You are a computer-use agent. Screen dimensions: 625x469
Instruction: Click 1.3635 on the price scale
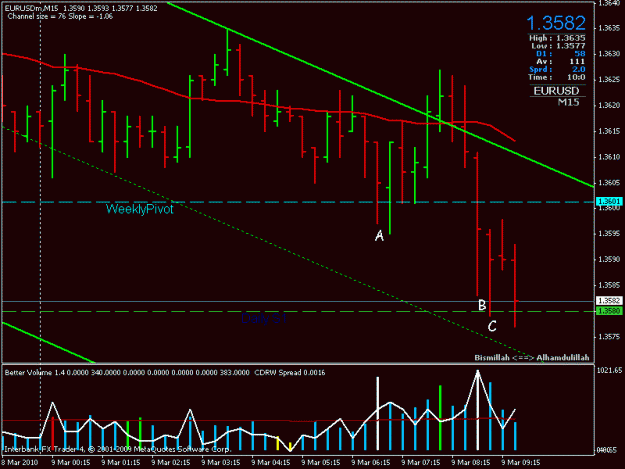click(609, 28)
